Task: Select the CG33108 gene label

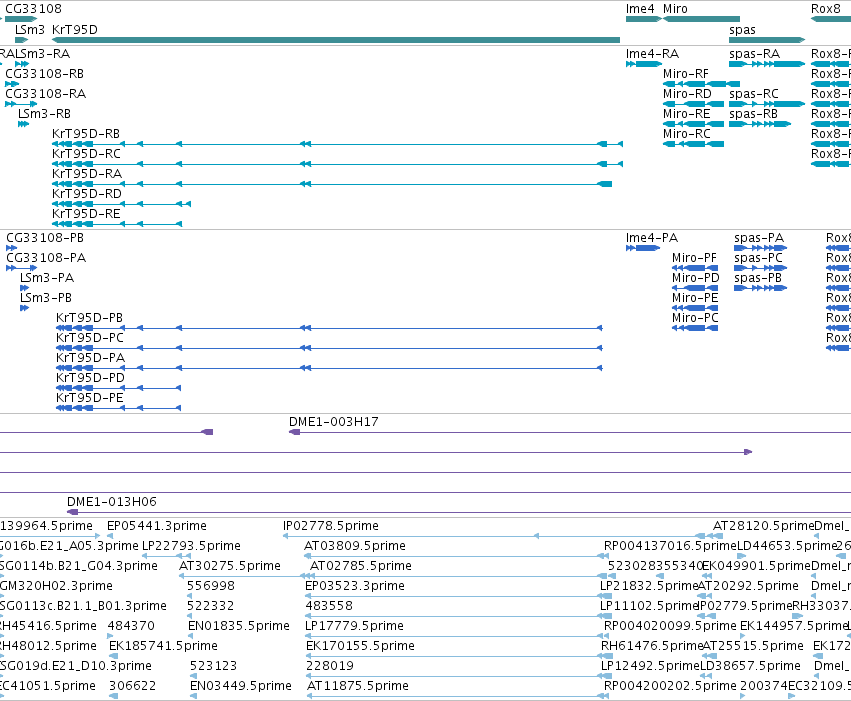Action: (33, 9)
